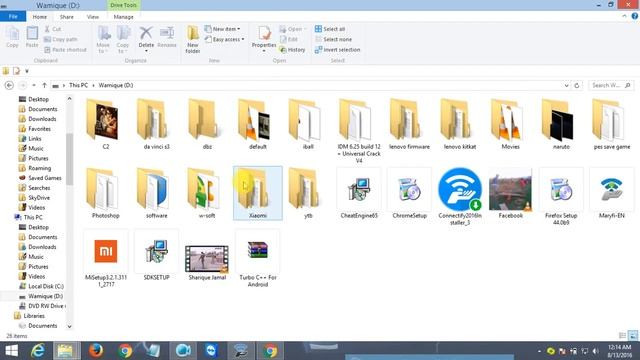
Task: Open the lenovo kitkat folder
Action: (460, 124)
